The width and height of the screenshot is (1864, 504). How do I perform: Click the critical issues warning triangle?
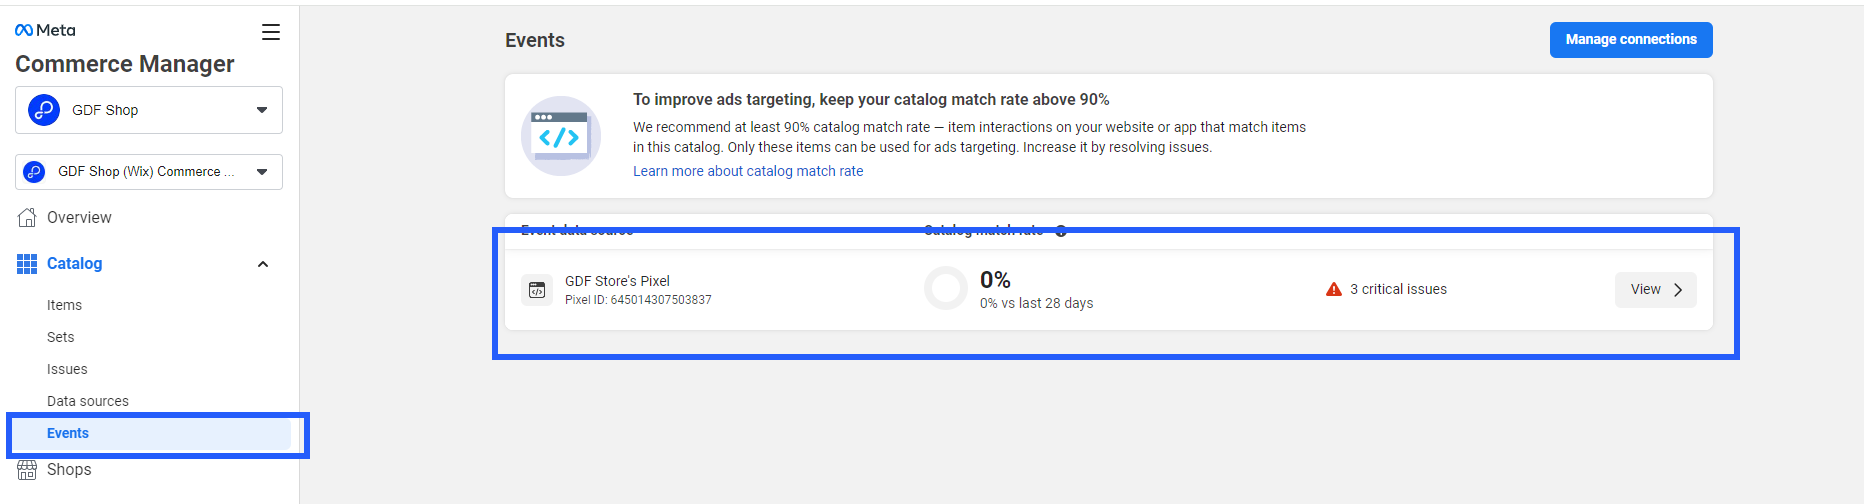(x=1333, y=289)
